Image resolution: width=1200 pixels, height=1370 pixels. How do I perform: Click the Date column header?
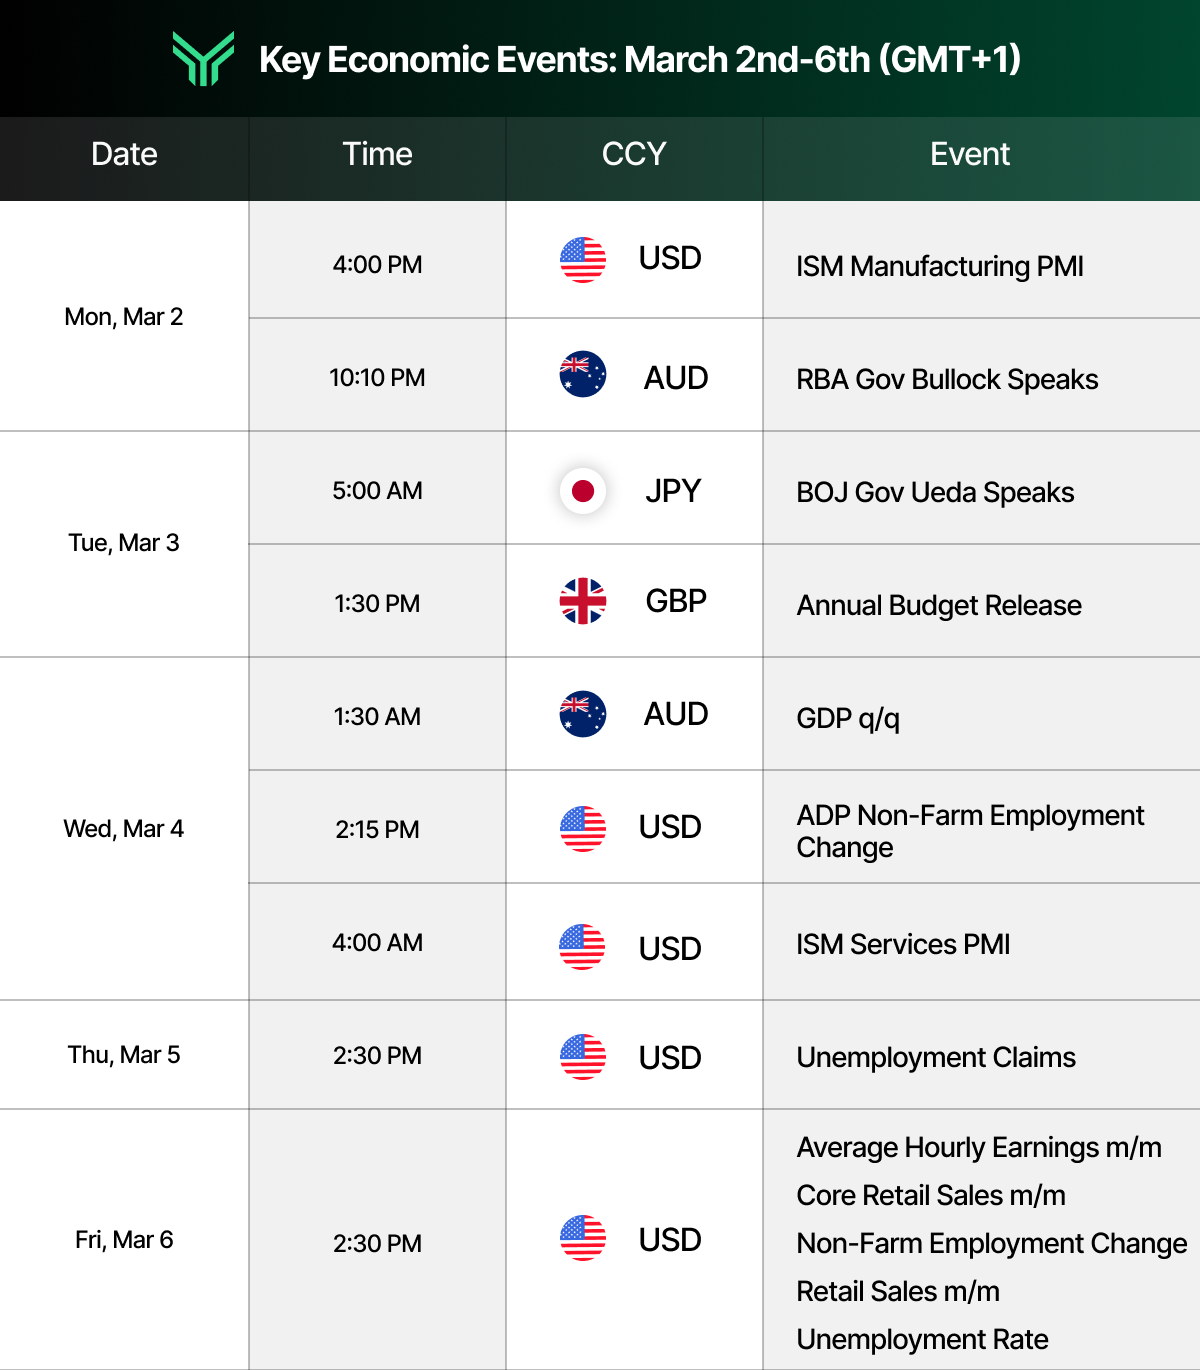(123, 155)
